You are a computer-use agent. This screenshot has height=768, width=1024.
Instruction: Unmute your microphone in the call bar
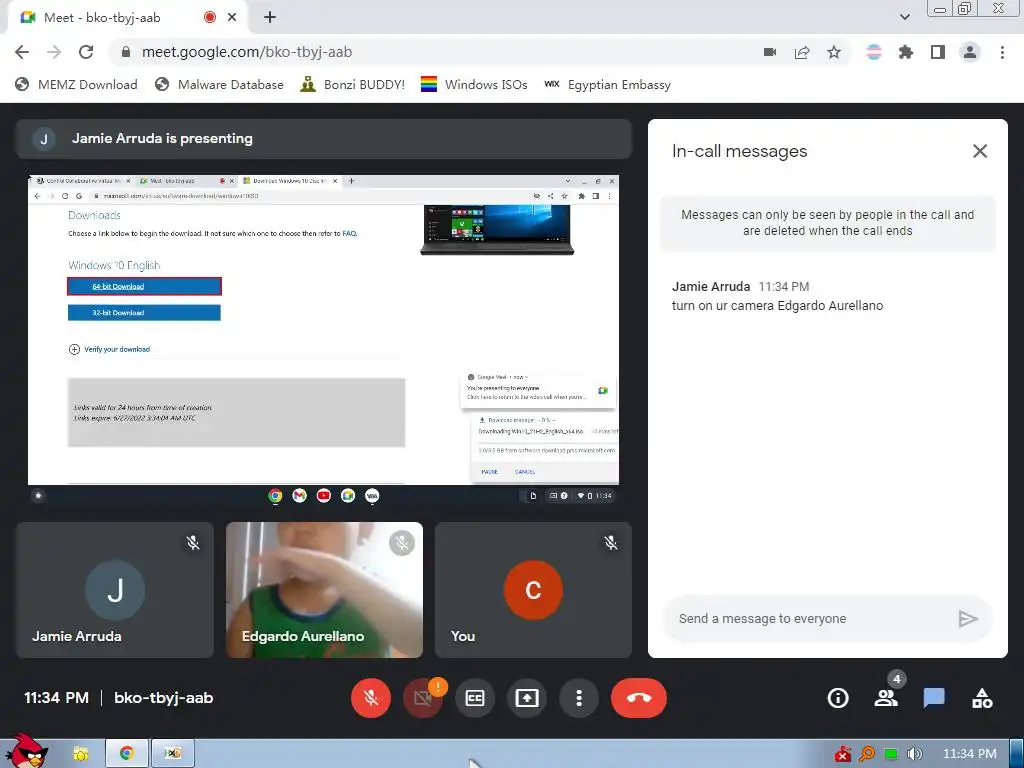[x=371, y=698]
